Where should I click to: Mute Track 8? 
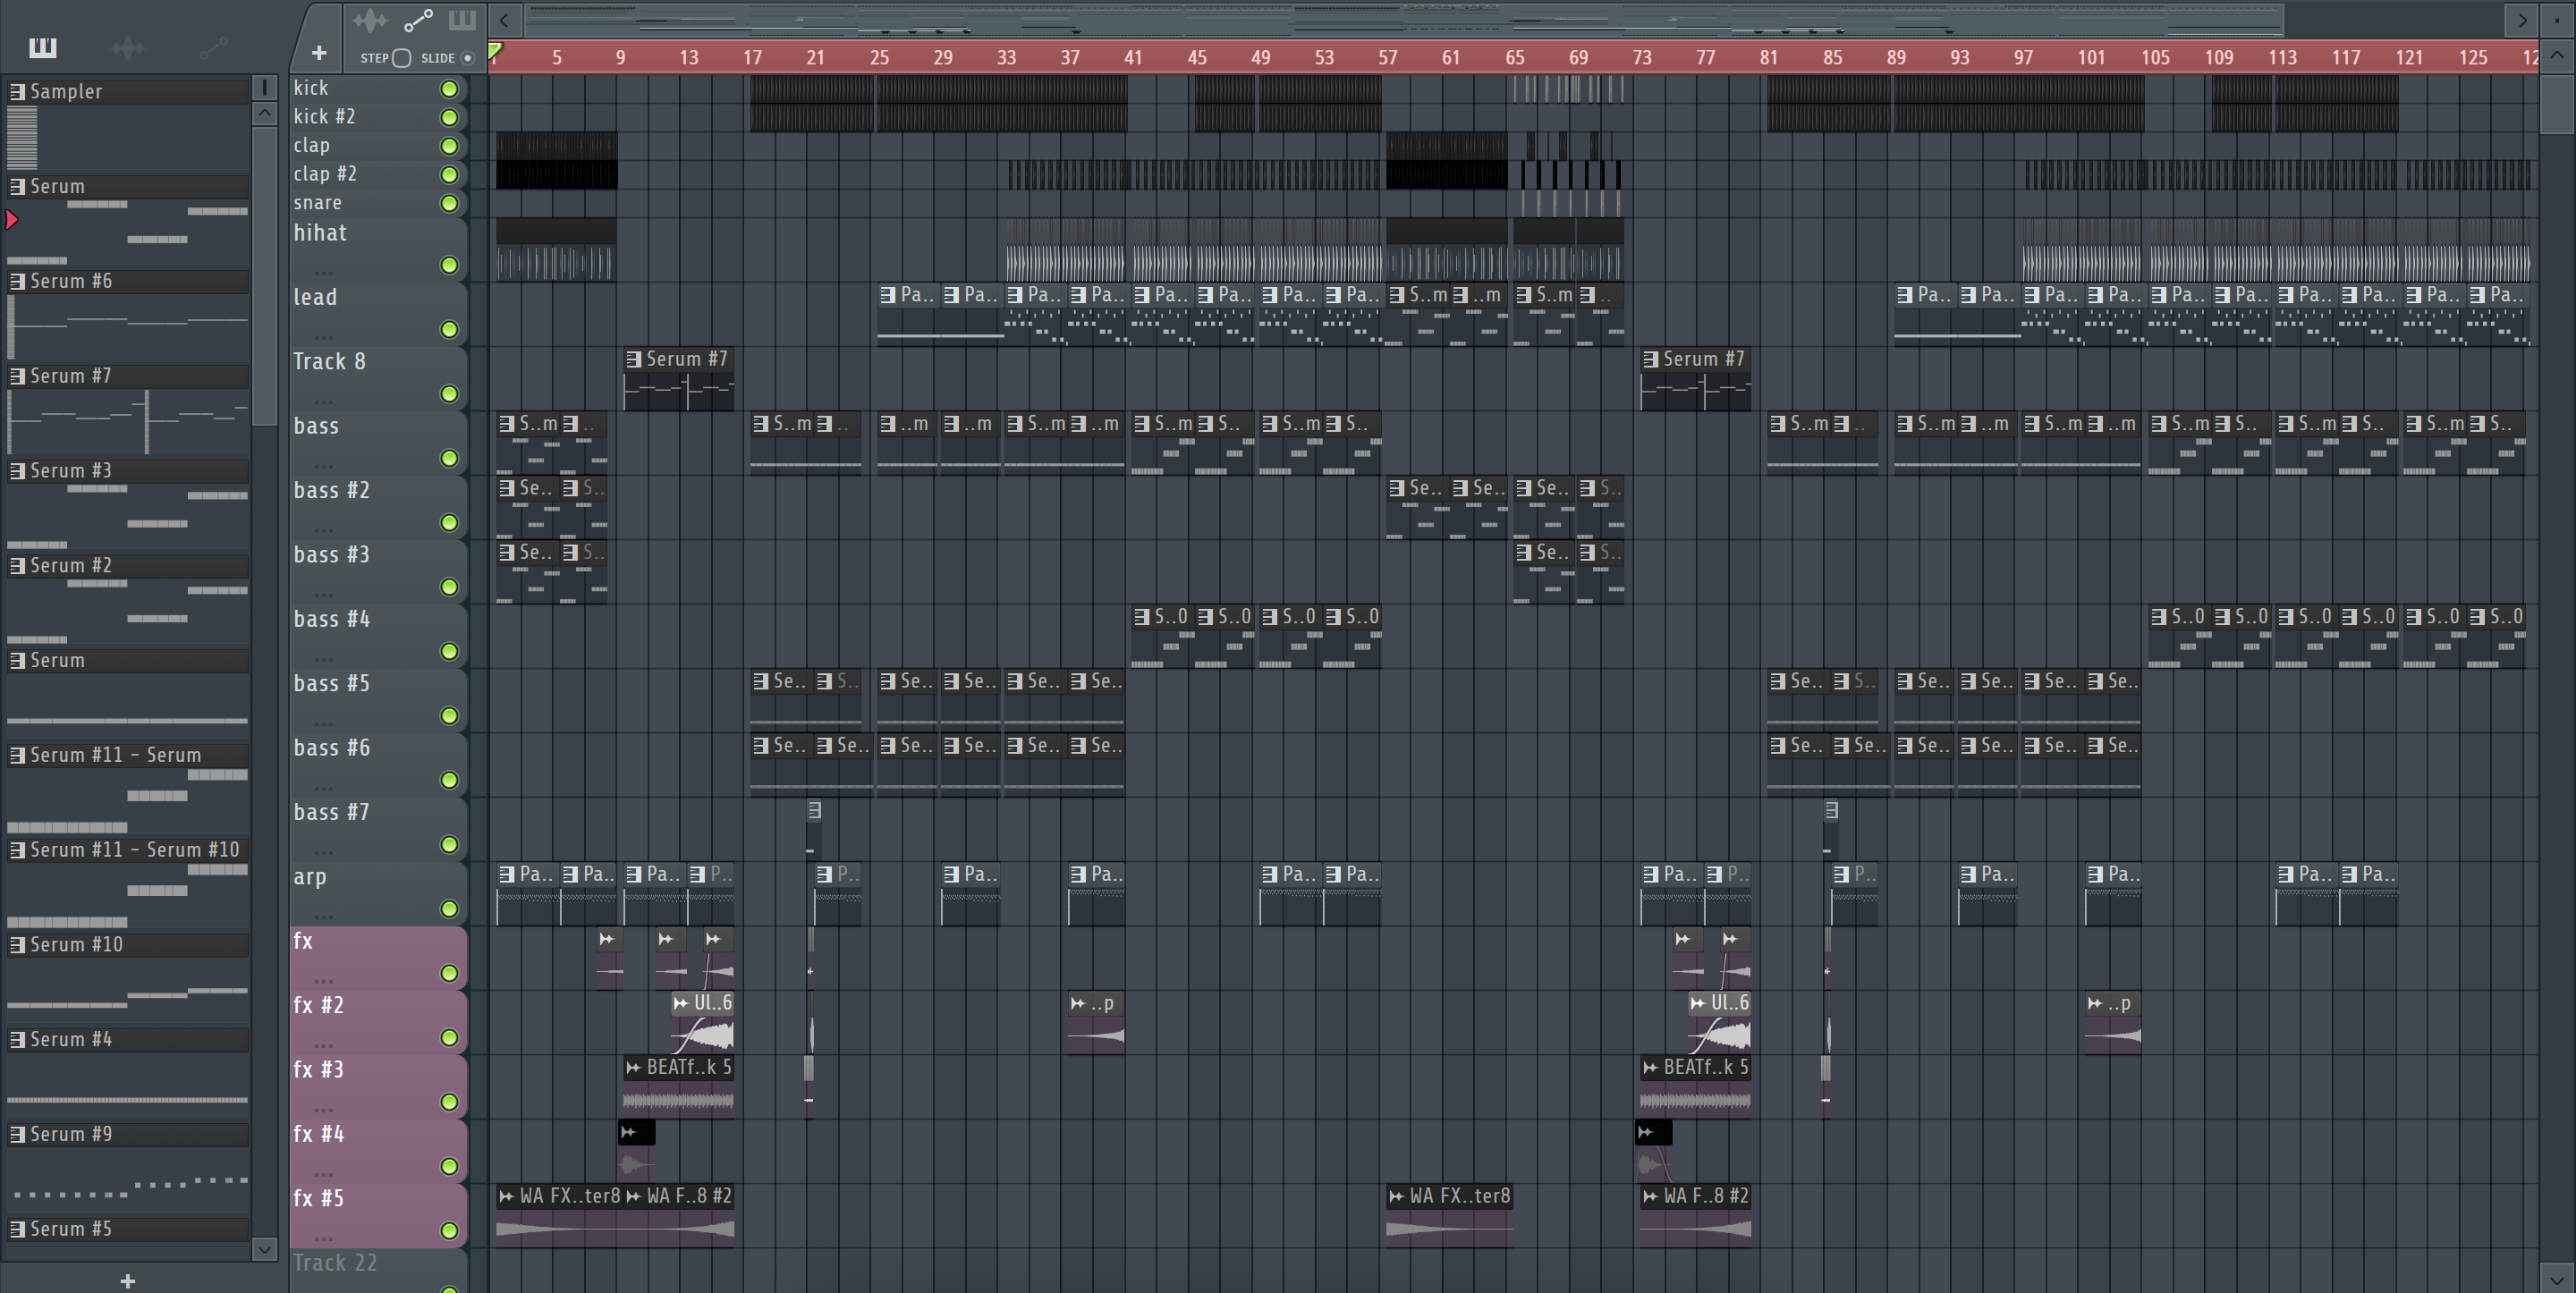tap(450, 394)
